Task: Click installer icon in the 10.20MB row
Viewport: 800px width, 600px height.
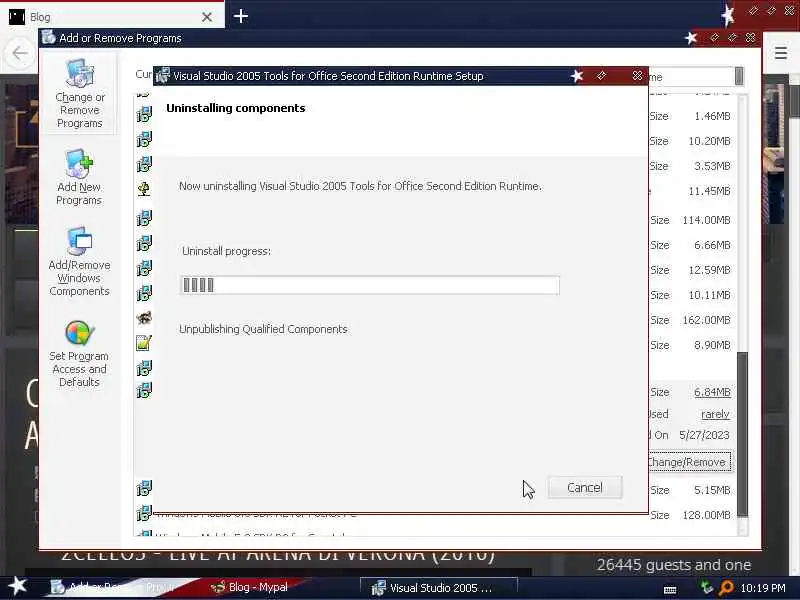Action: click(144, 139)
